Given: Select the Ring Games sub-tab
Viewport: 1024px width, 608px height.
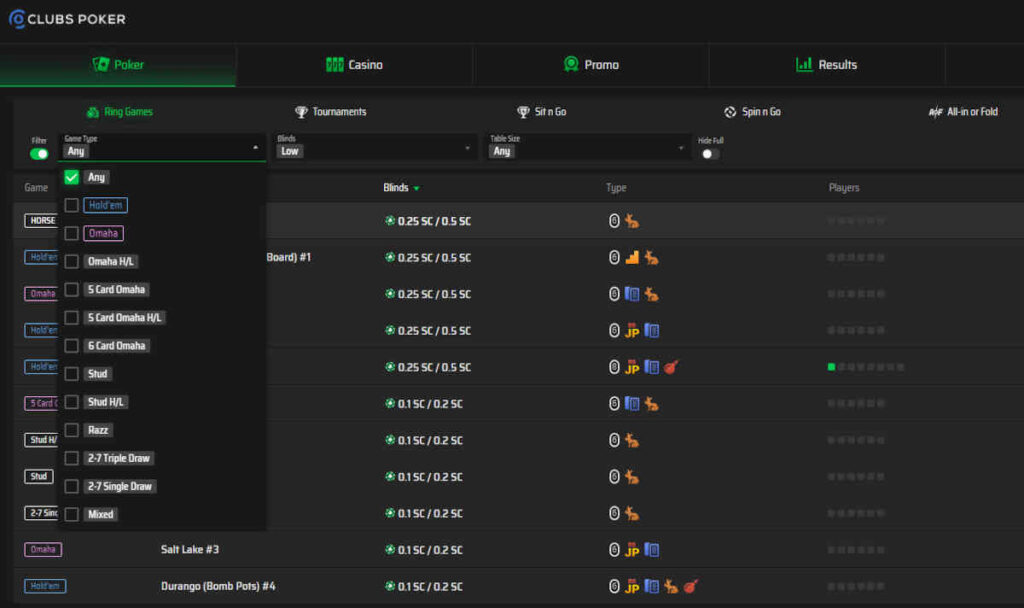Looking at the screenshot, I should pos(120,112).
